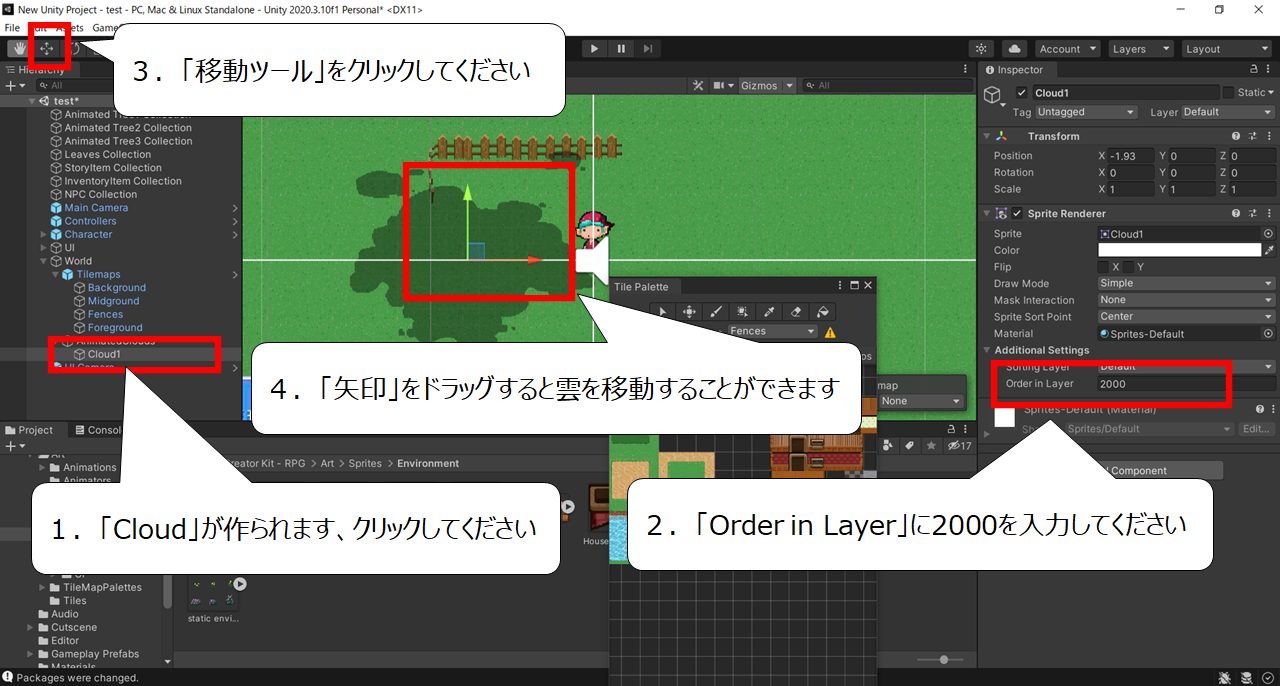Open the Audio folder in Project
The image size is (1280, 686).
tap(64, 614)
